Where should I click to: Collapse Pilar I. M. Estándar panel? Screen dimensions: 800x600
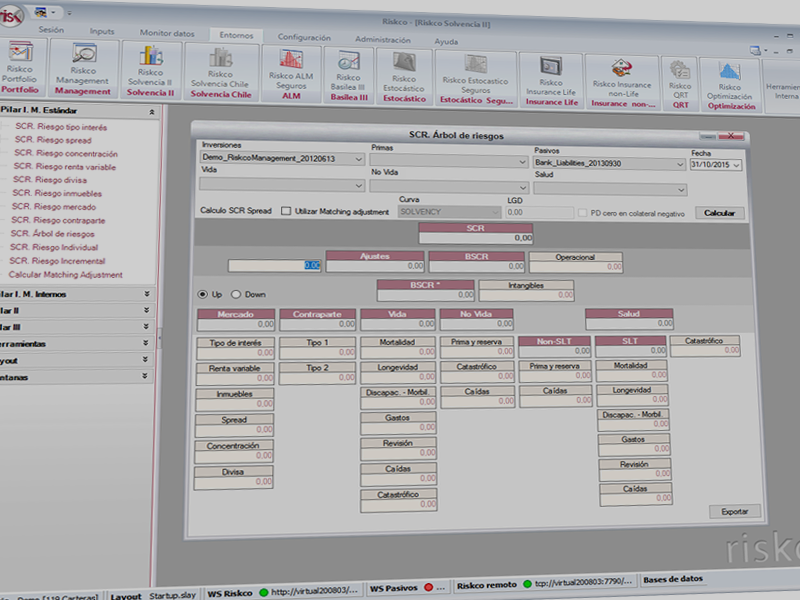coord(152,112)
